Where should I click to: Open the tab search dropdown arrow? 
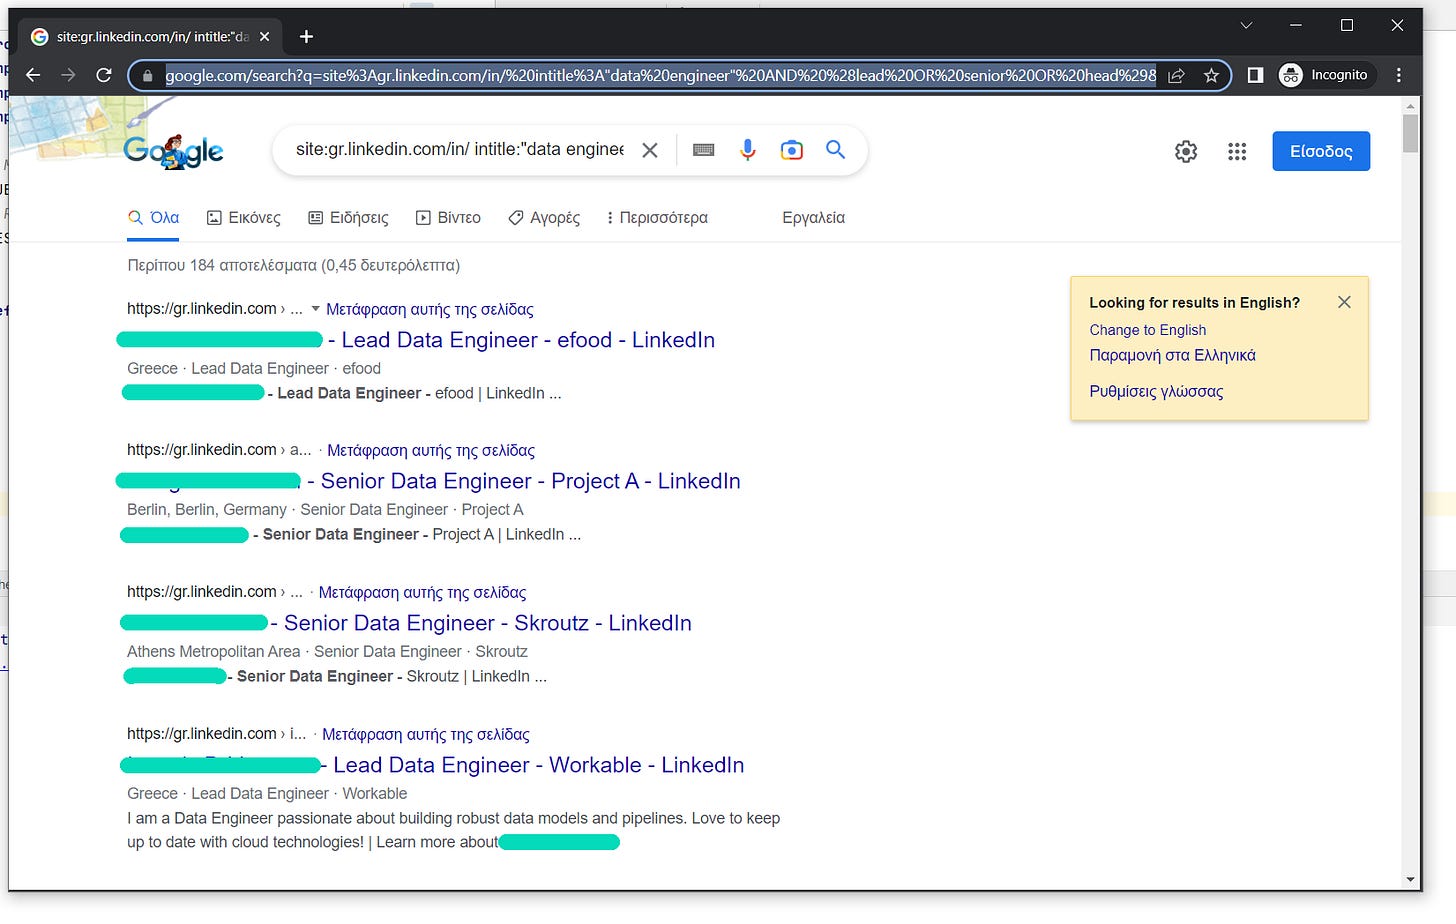tap(1246, 25)
